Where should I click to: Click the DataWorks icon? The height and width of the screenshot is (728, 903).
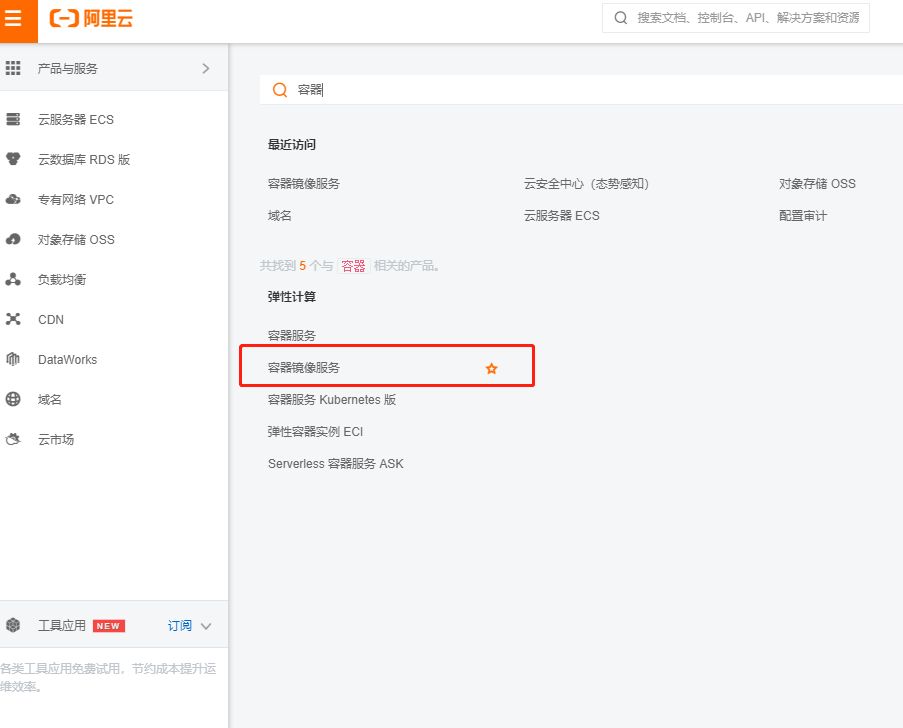(x=13, y=359)
